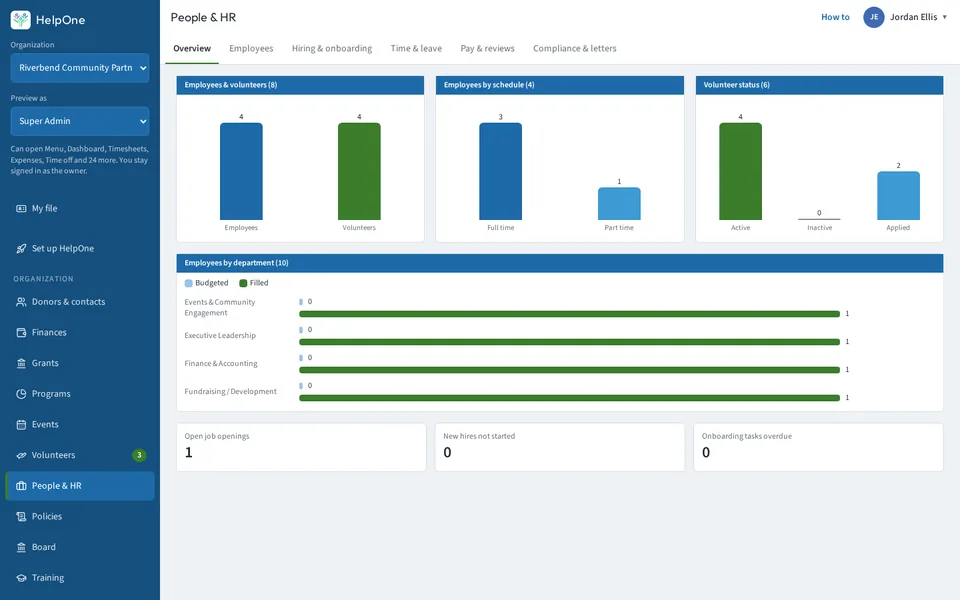Click the Set up HelpOne rocket icon
This screenshot has width=960, height=600.
[21, 248]
